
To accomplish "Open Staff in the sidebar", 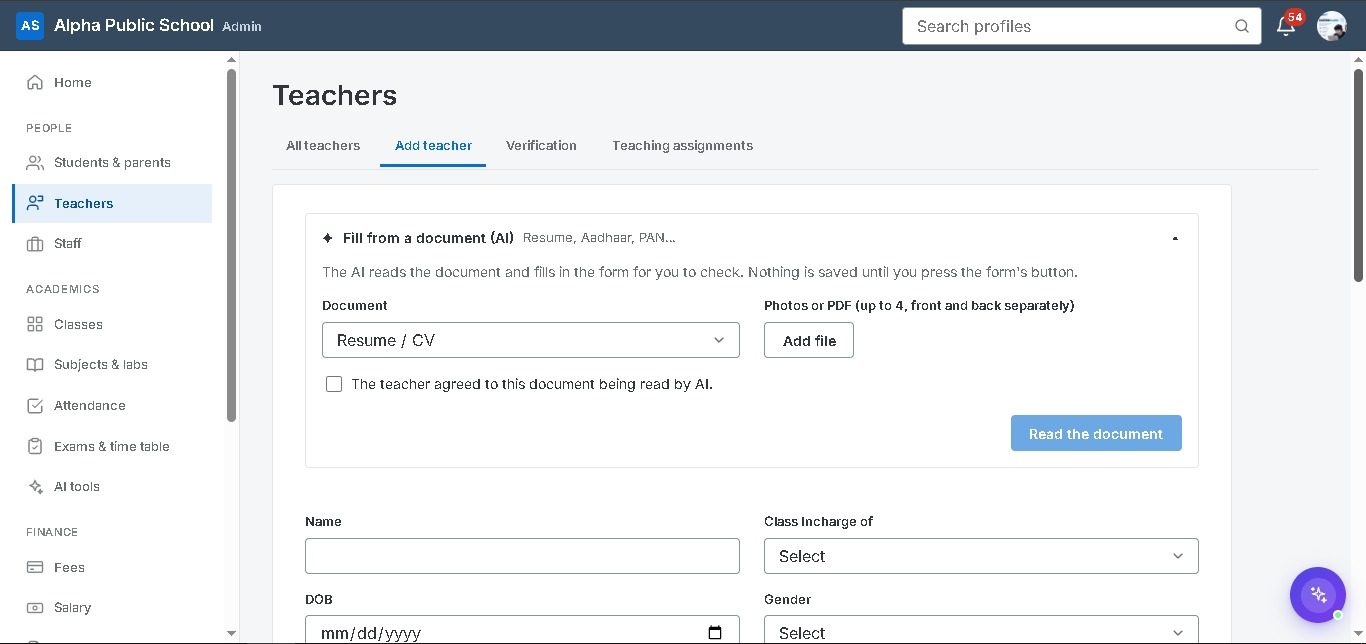I will coord(112,243).
